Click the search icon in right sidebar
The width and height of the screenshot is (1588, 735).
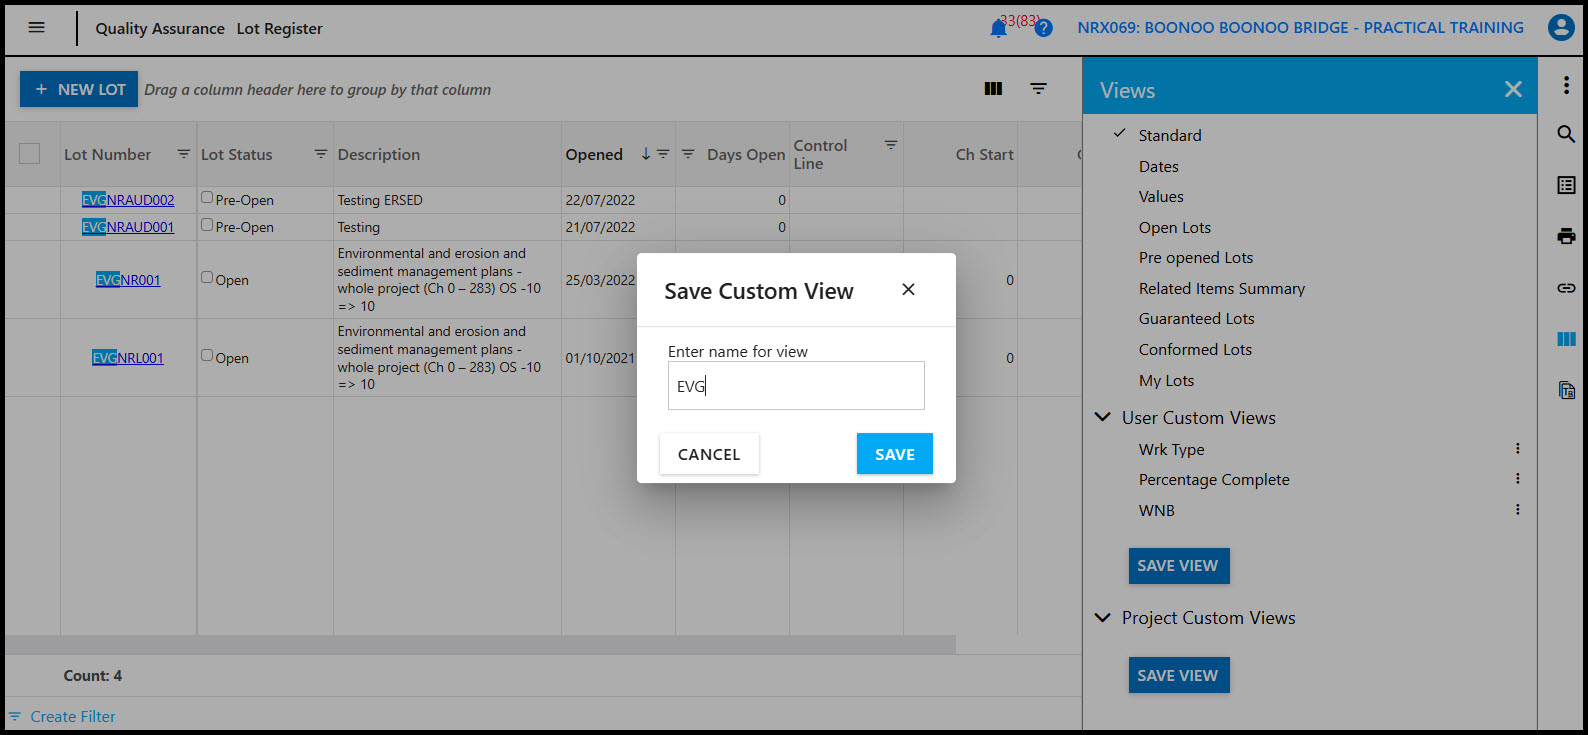point(1566,134)
